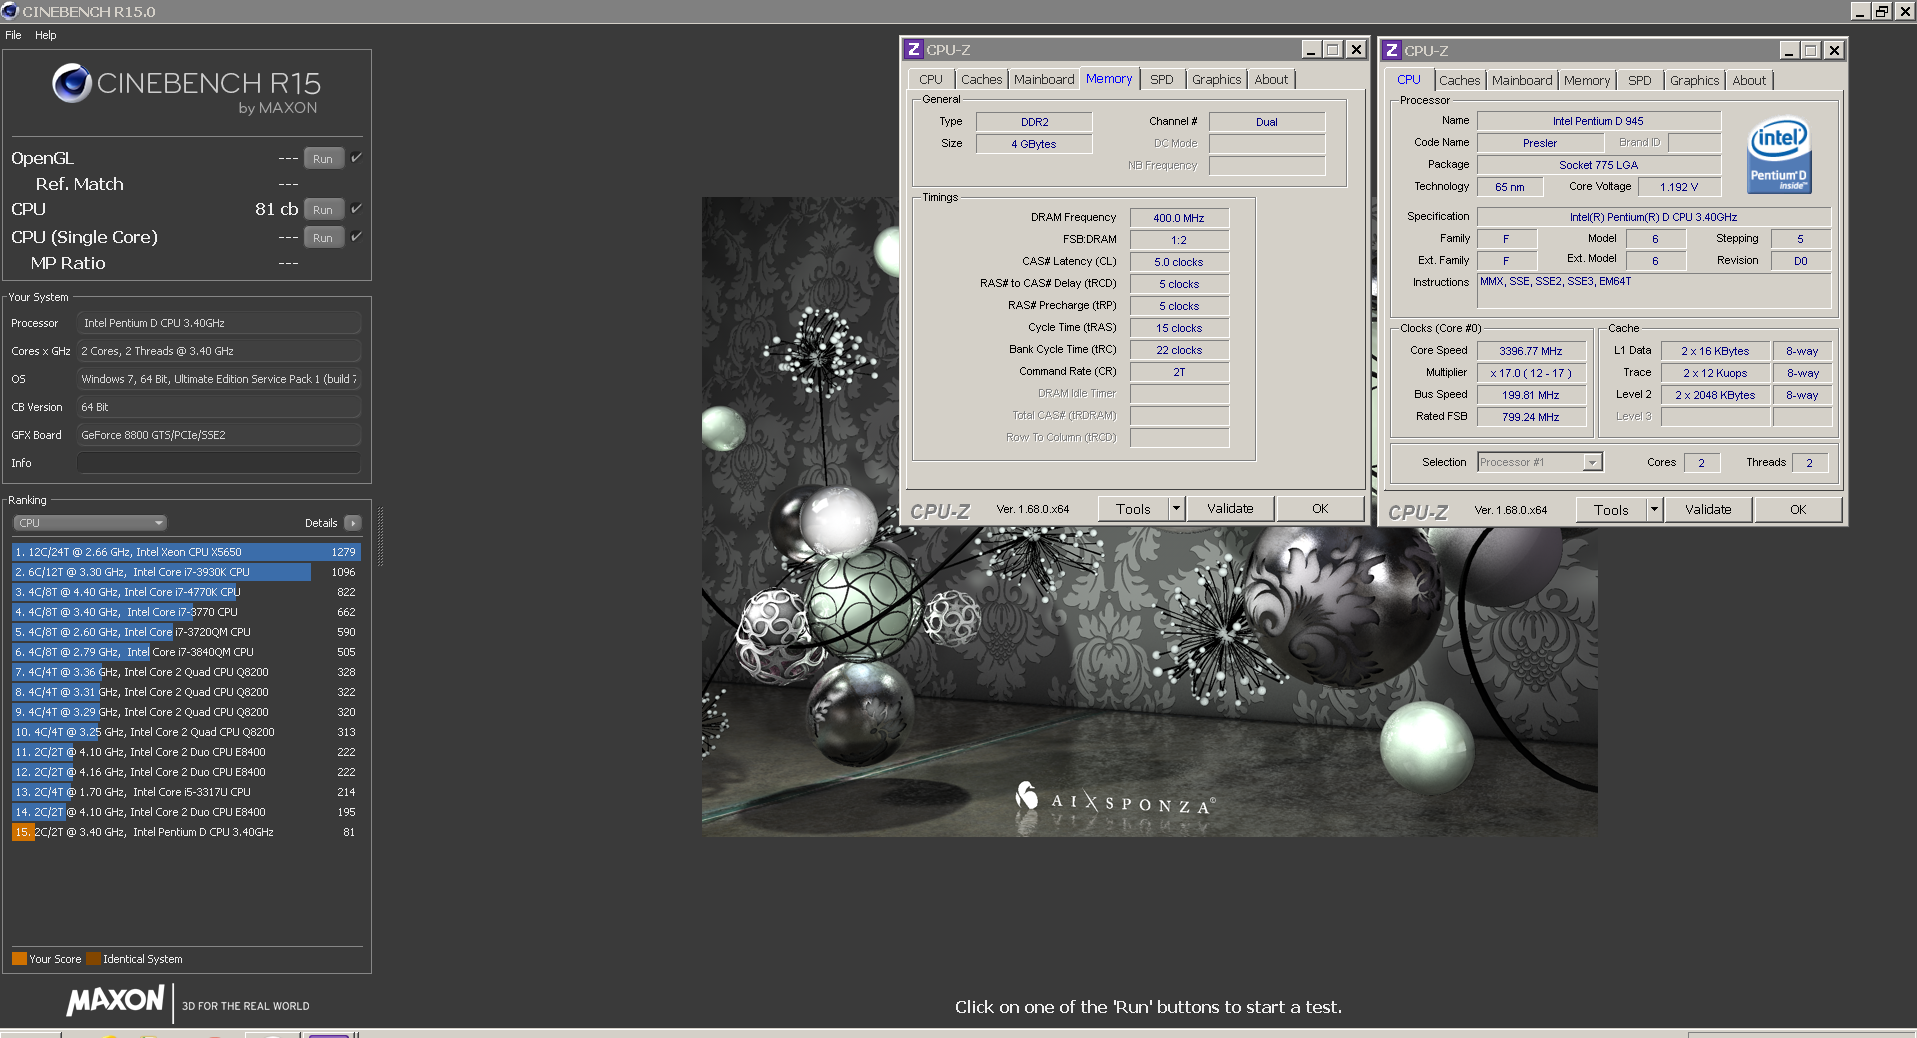Open the ranking CPU dropdown
Viewport: 1917px width, 1038px height.
click(x=90, y=523)
